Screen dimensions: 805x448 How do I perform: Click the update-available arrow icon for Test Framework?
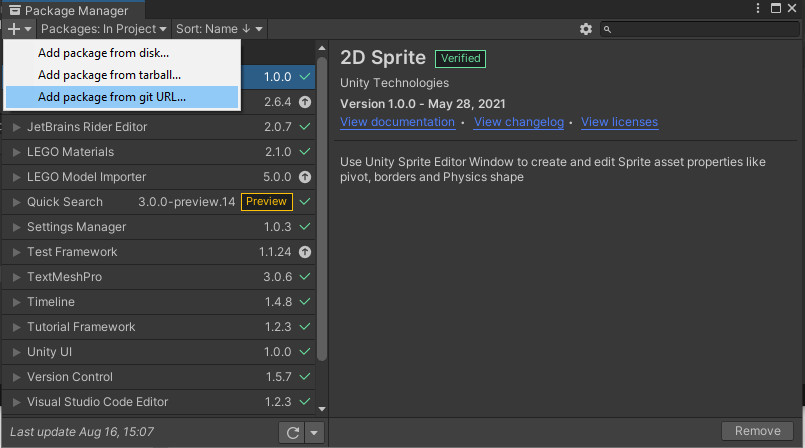pos(305,252)
